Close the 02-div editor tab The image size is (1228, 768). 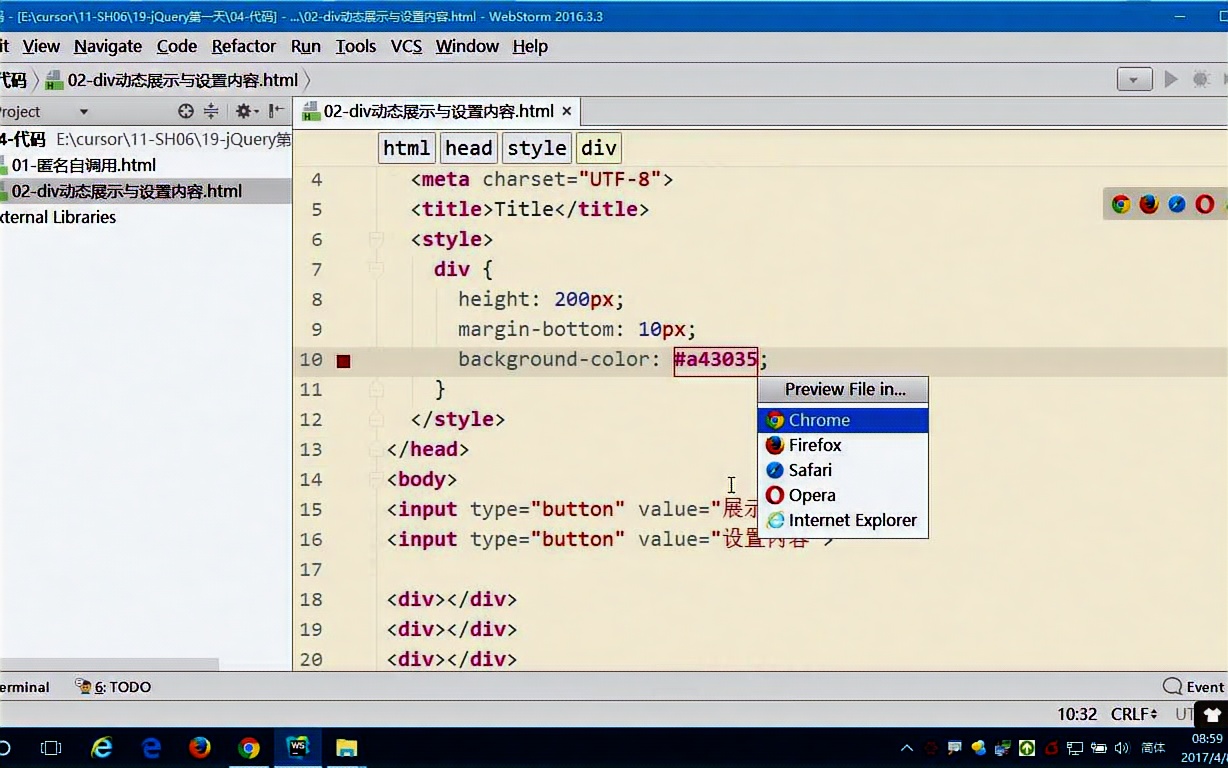[567, 112]
